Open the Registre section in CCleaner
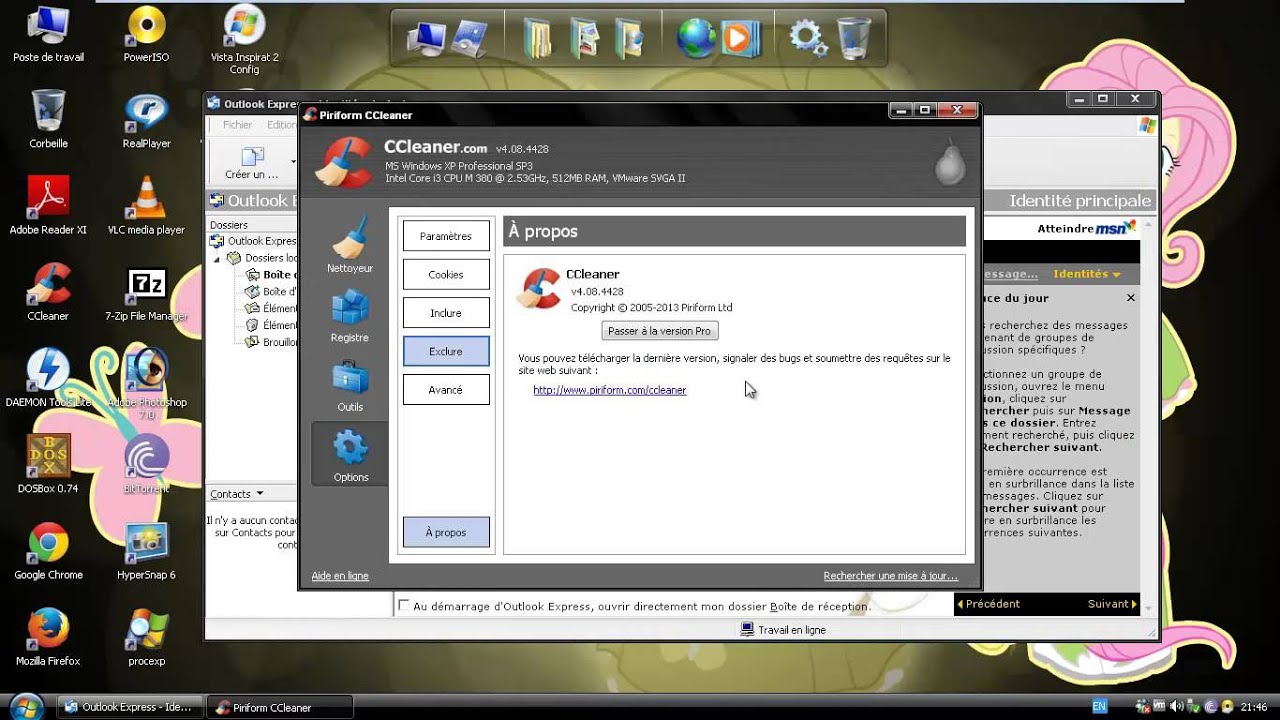Viewport: 1280px width, 720px height. point(350,315)
